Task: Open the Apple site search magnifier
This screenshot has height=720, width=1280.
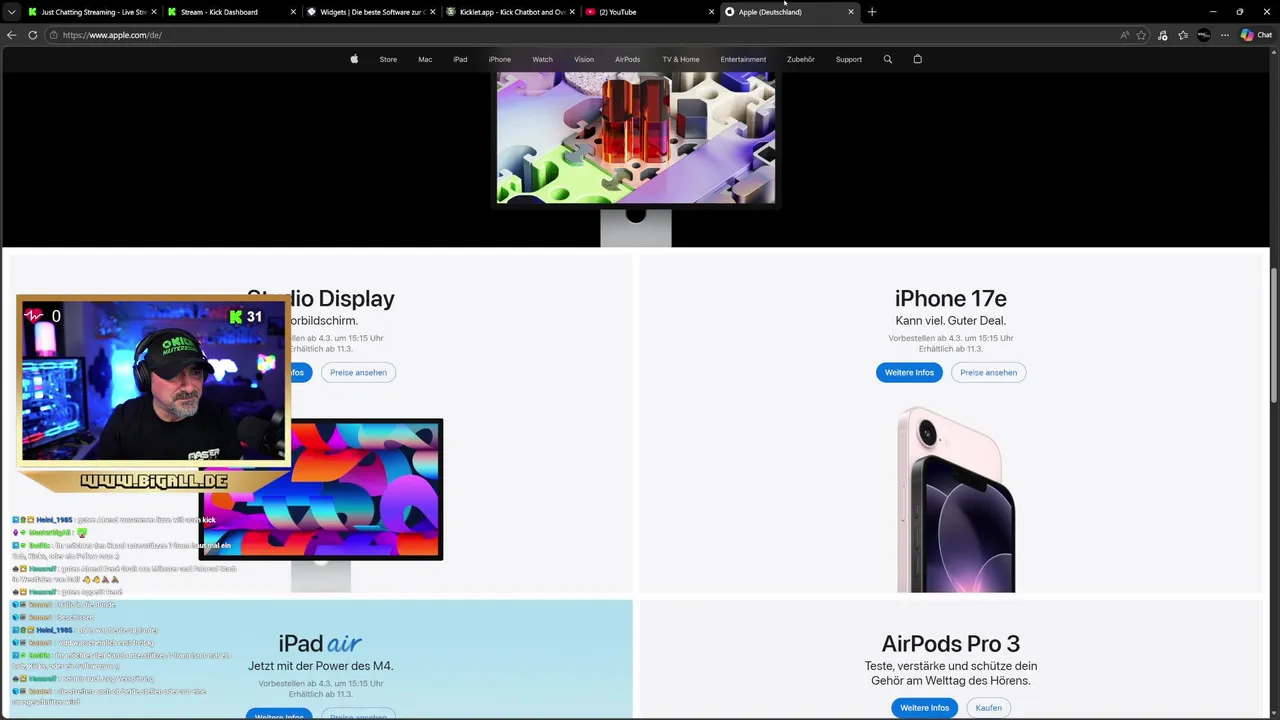Action: (887, 59)
